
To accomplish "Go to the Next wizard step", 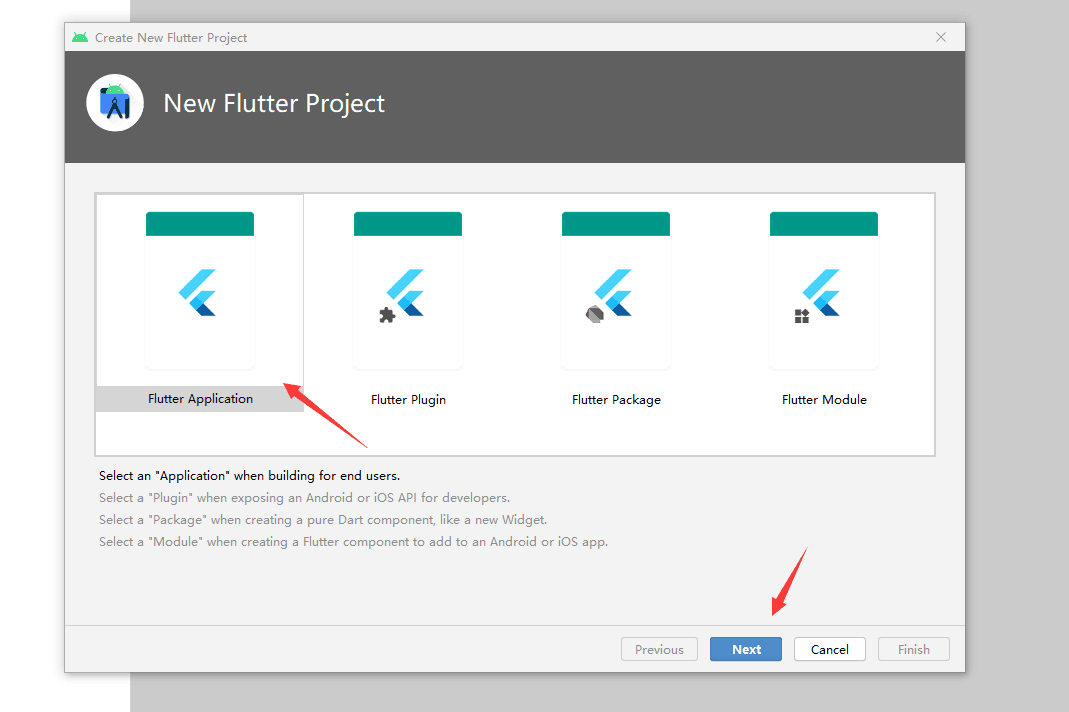I will (746, 649).
